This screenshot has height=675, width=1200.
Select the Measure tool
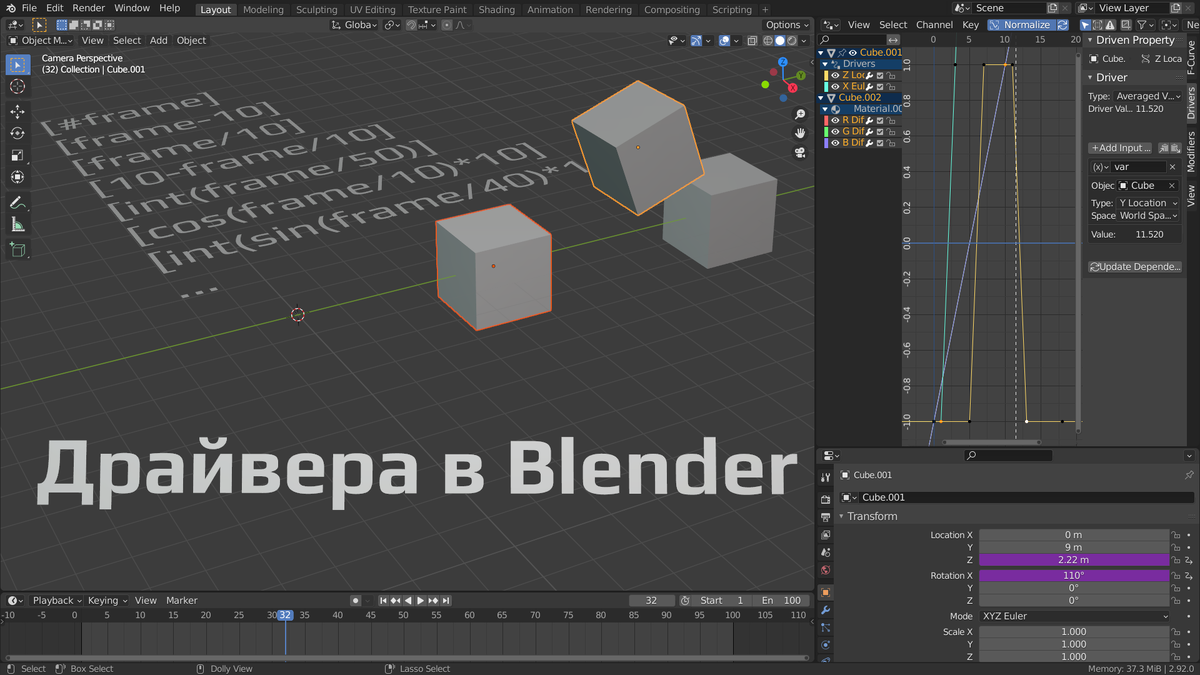pyautogui.click(x=17, y=225)
